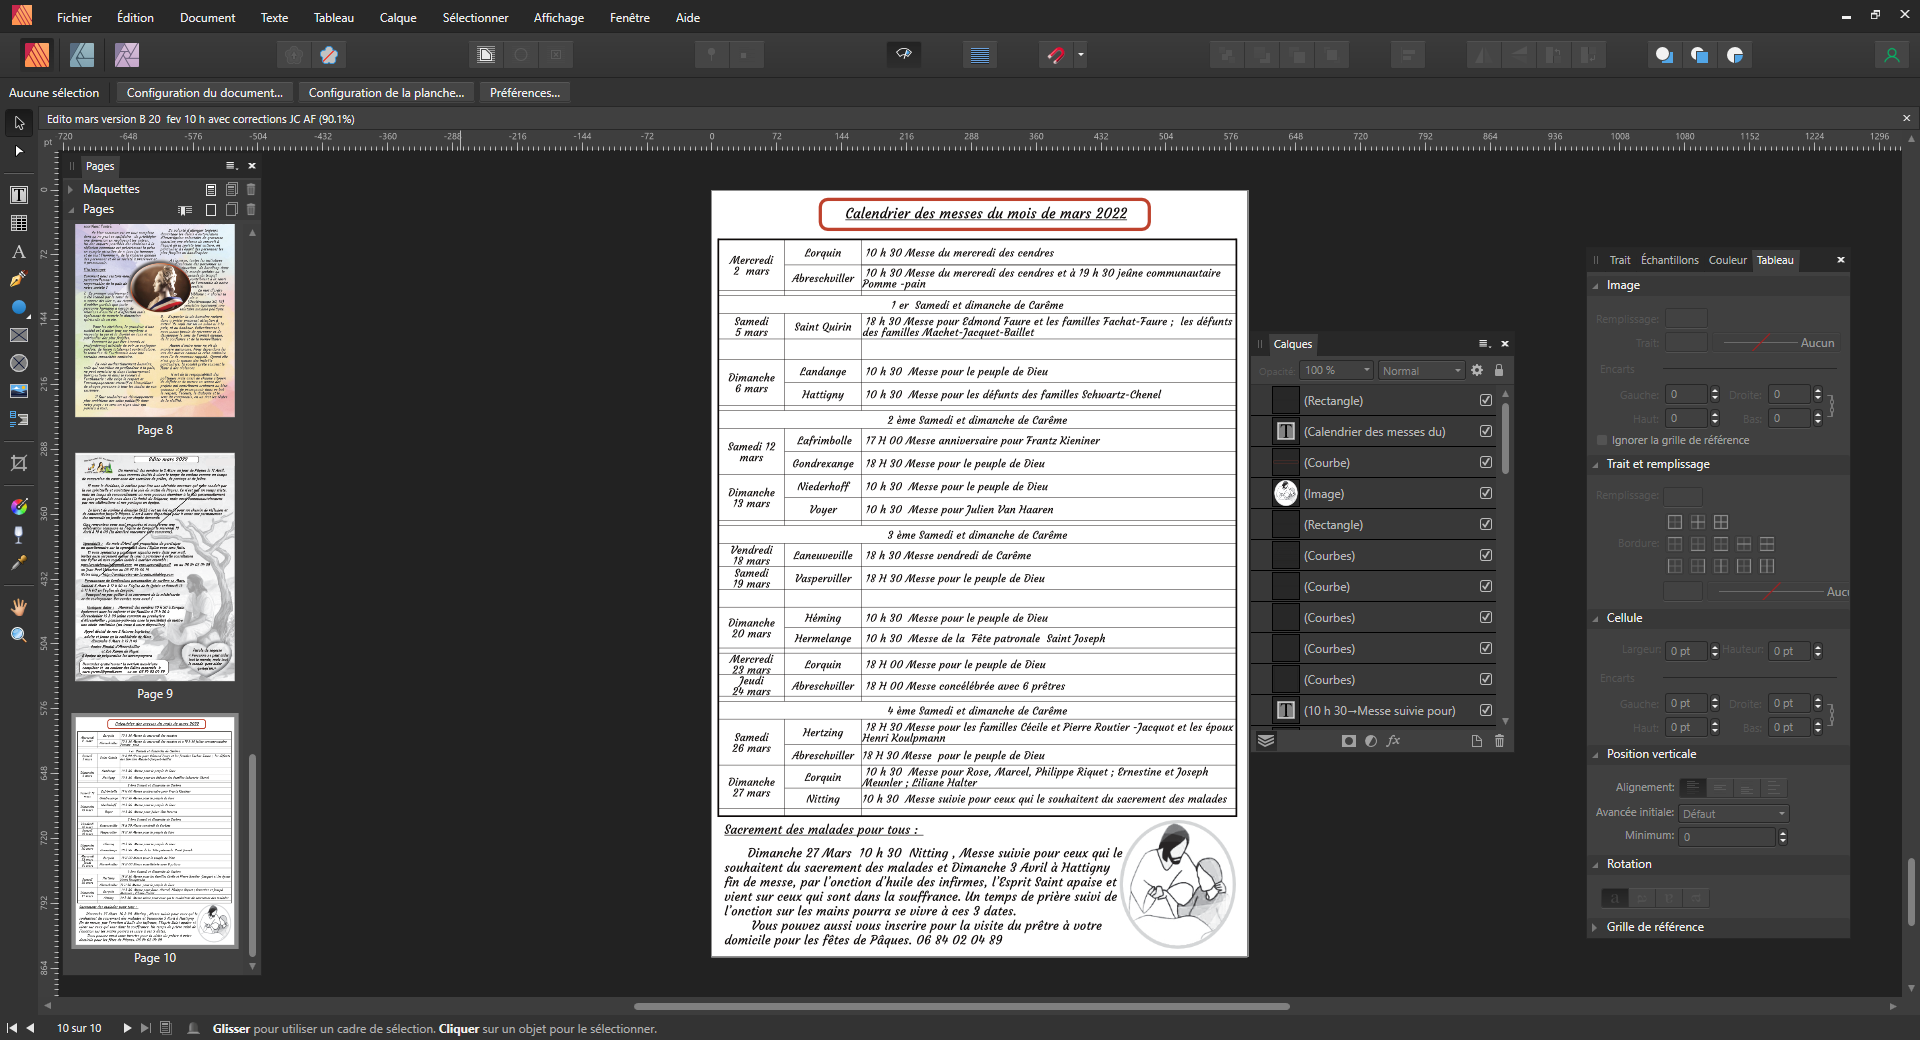1920x1040 pixels.
Task: Toggle visibility of (Calendrier des messes du) layer
Action: click(x=1486, y=431)
